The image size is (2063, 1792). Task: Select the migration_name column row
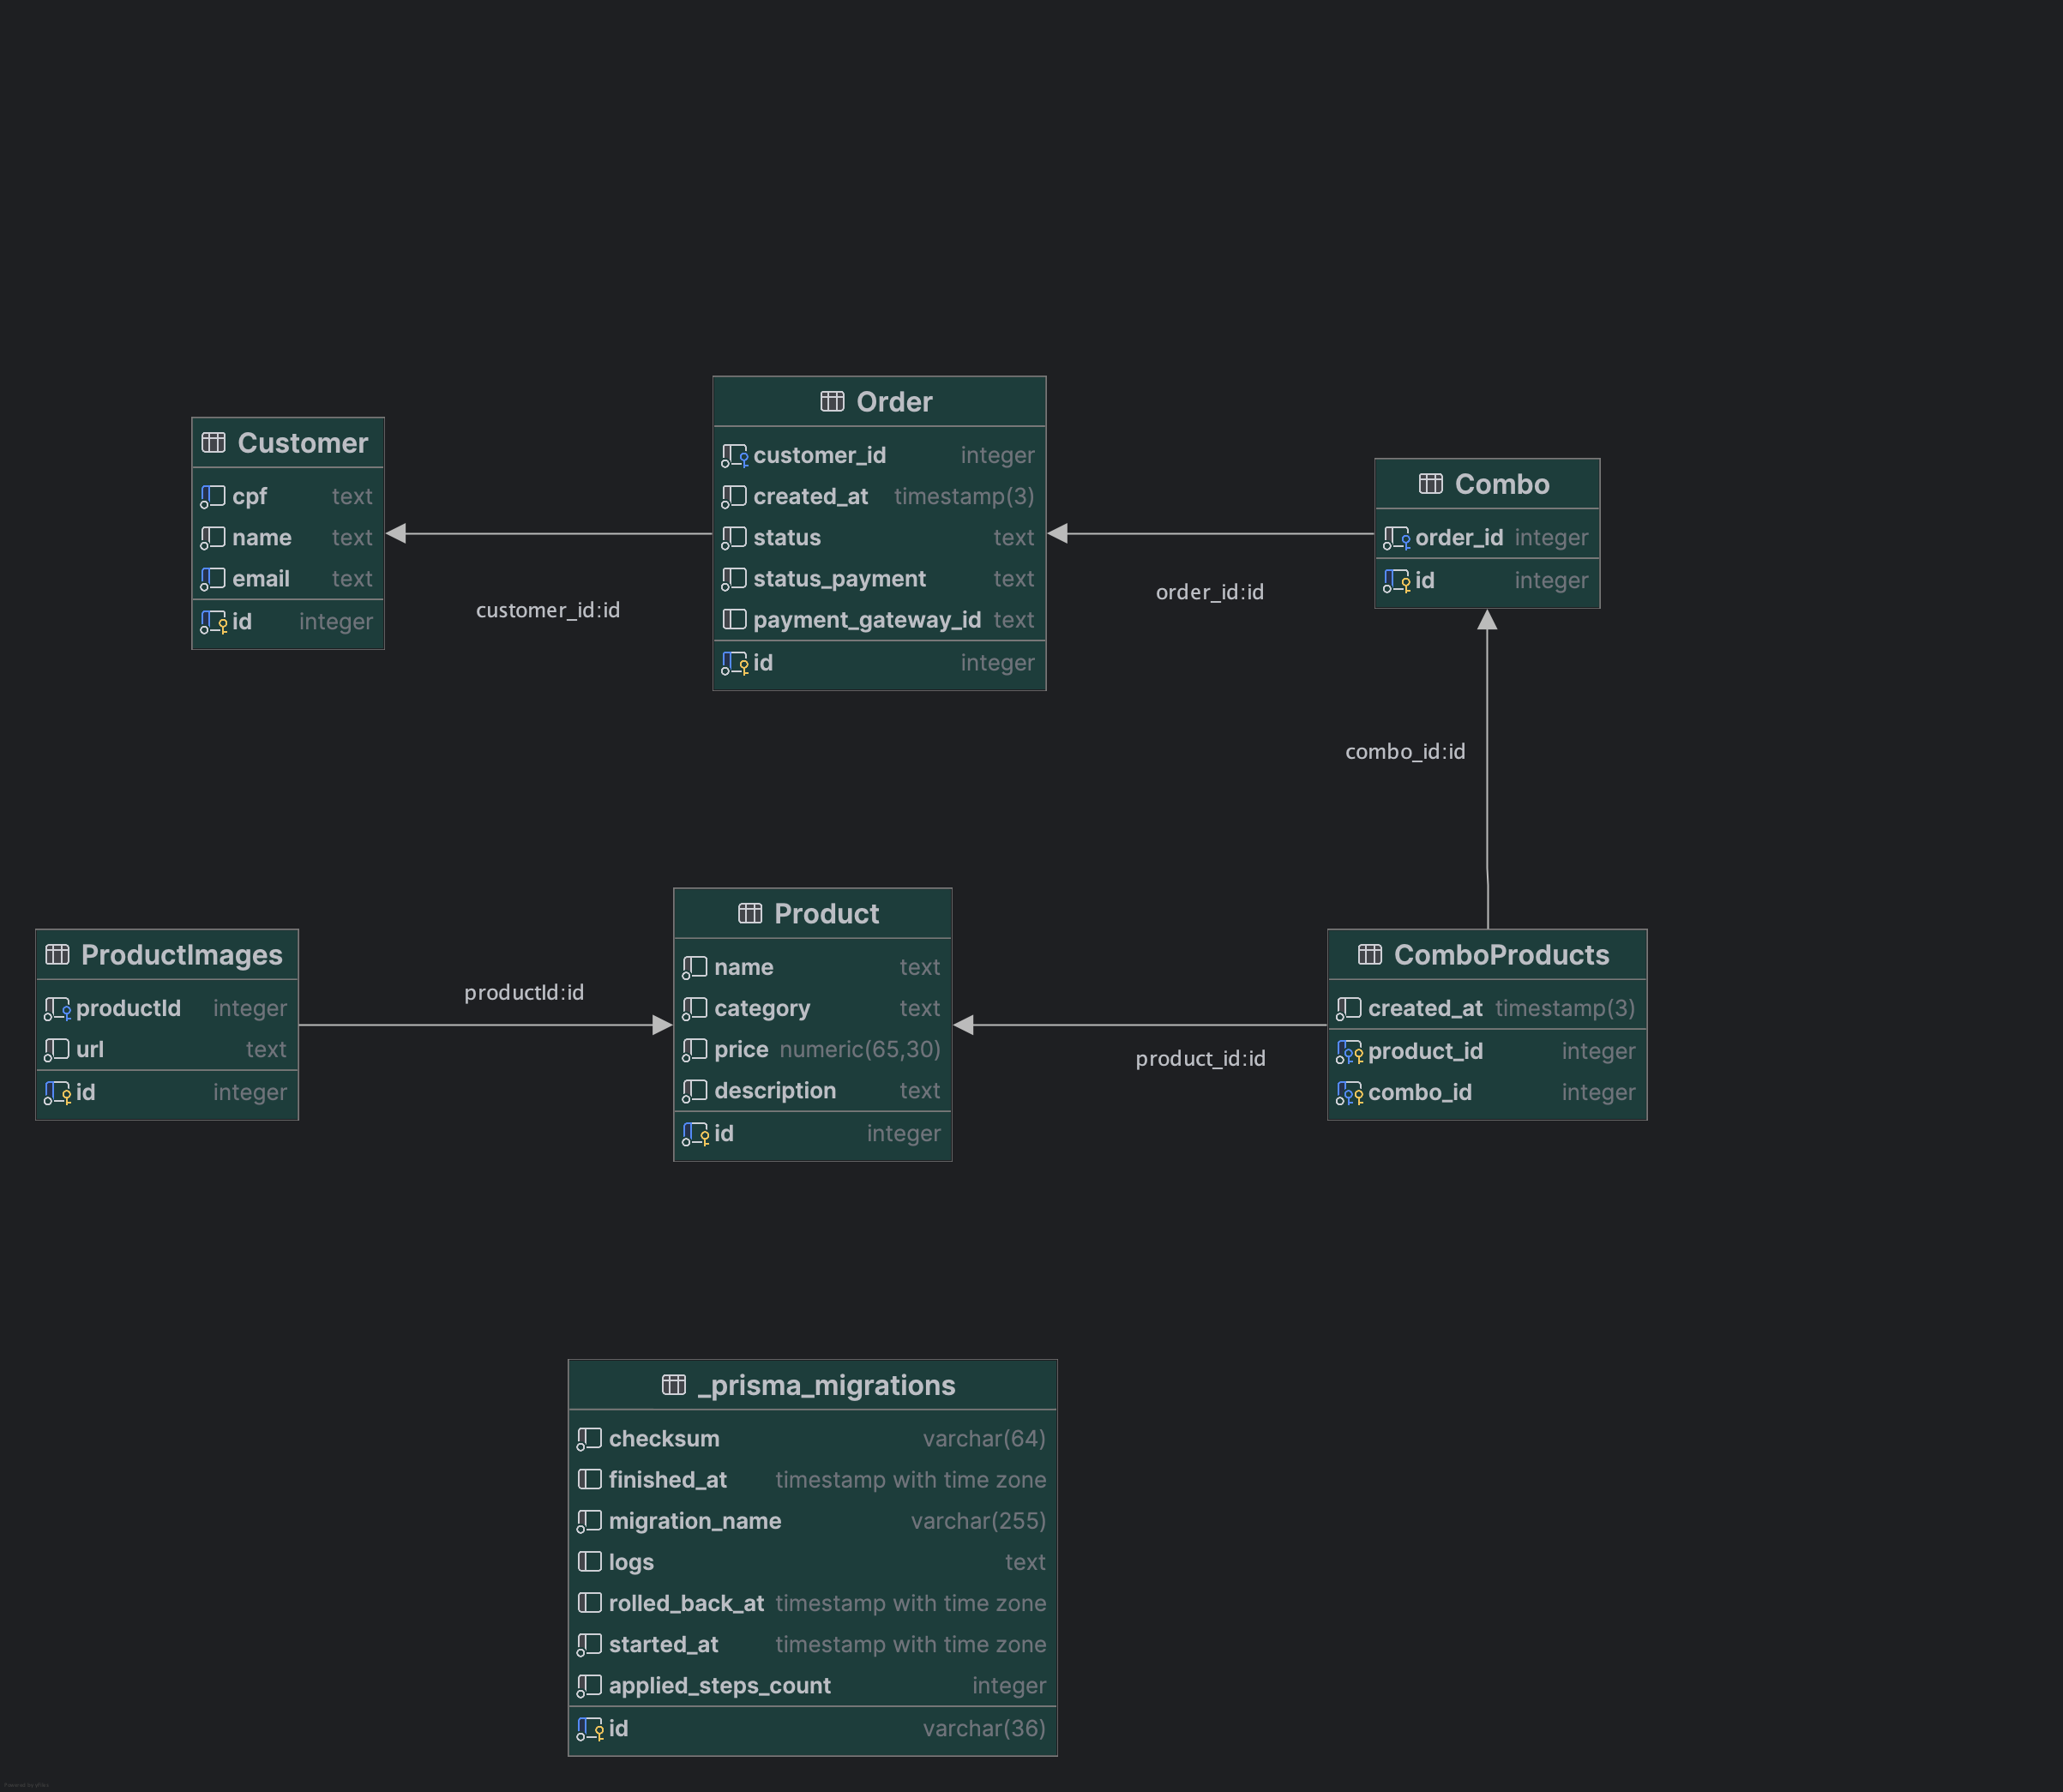(x=694, y=1521)
